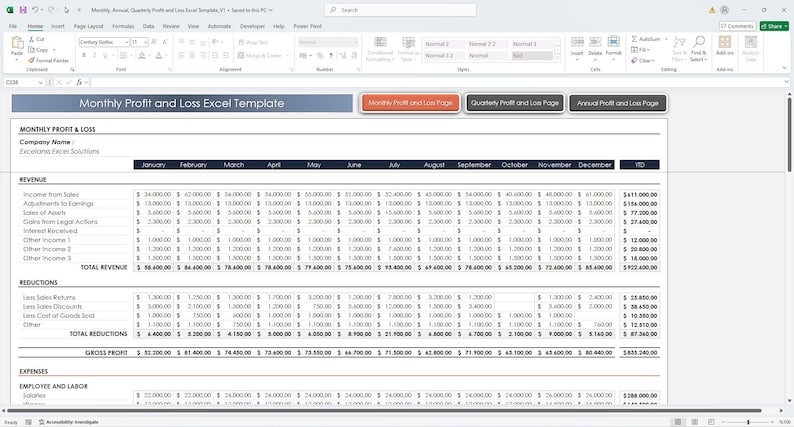This screenshot has height=427, width=794.
Task: Click the formula bar input
Action: (x=436, y=82)
